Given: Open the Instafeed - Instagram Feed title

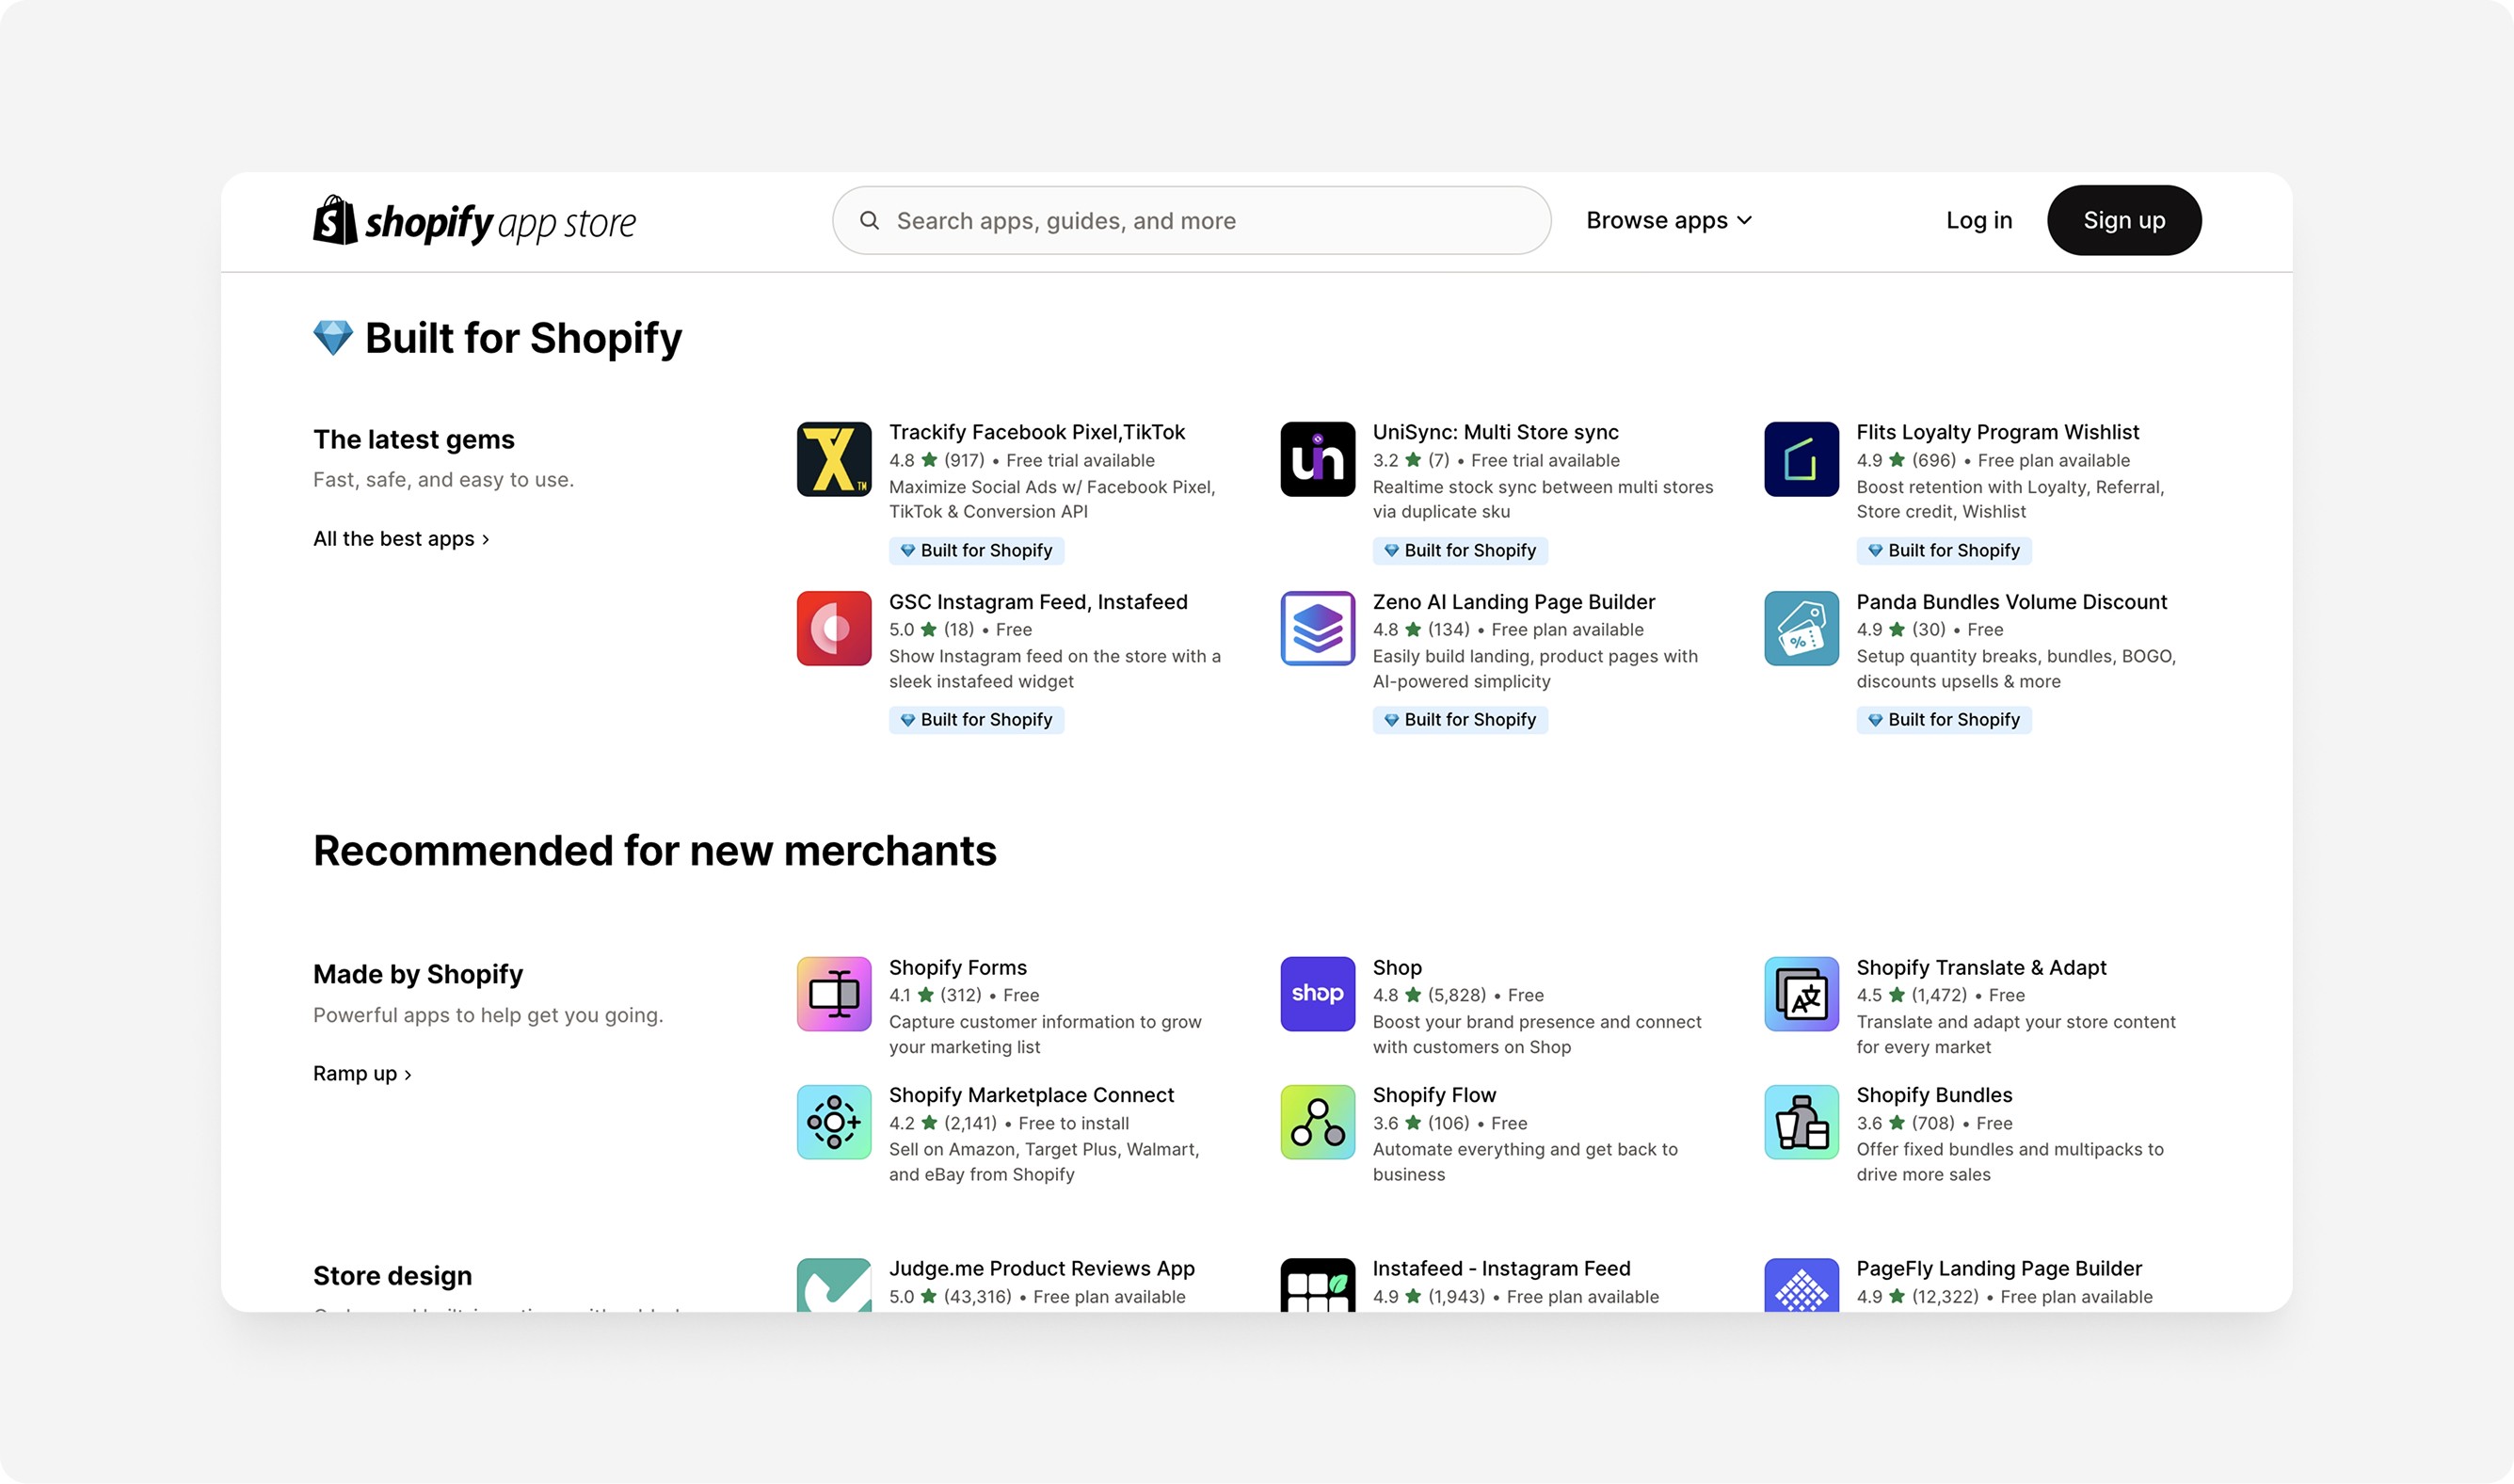Looking at the screenshot, I should pos(1501,1268).
